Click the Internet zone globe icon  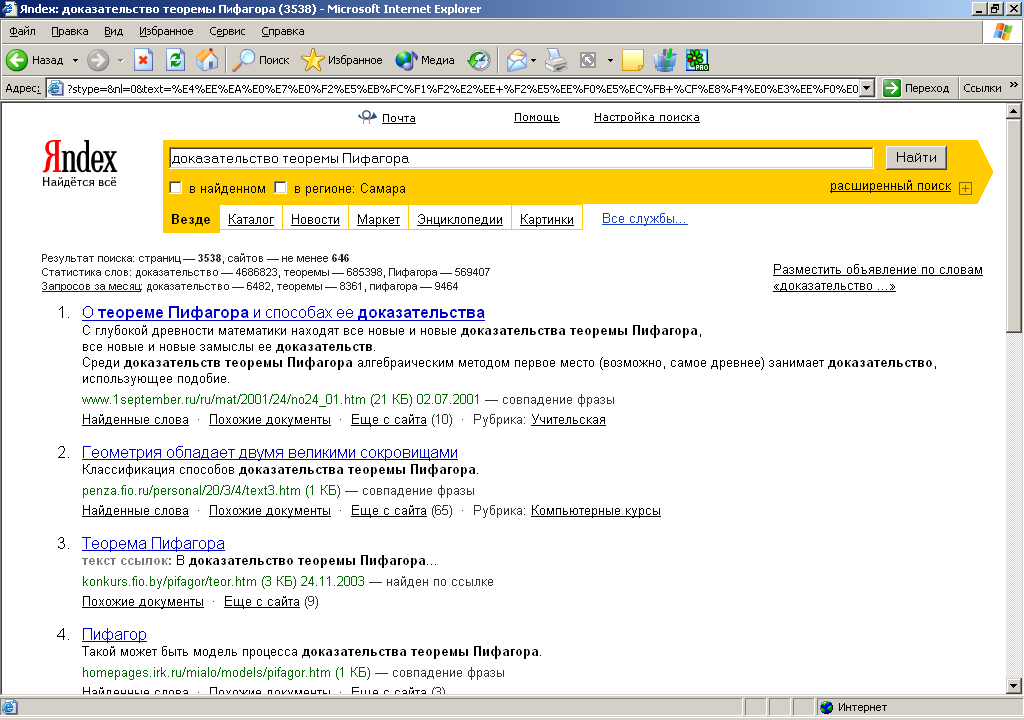(x=827, y=707)
